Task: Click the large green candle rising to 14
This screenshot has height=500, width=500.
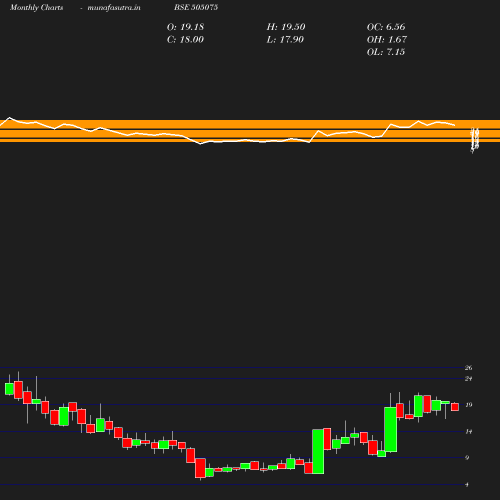Action: point(318,451)
